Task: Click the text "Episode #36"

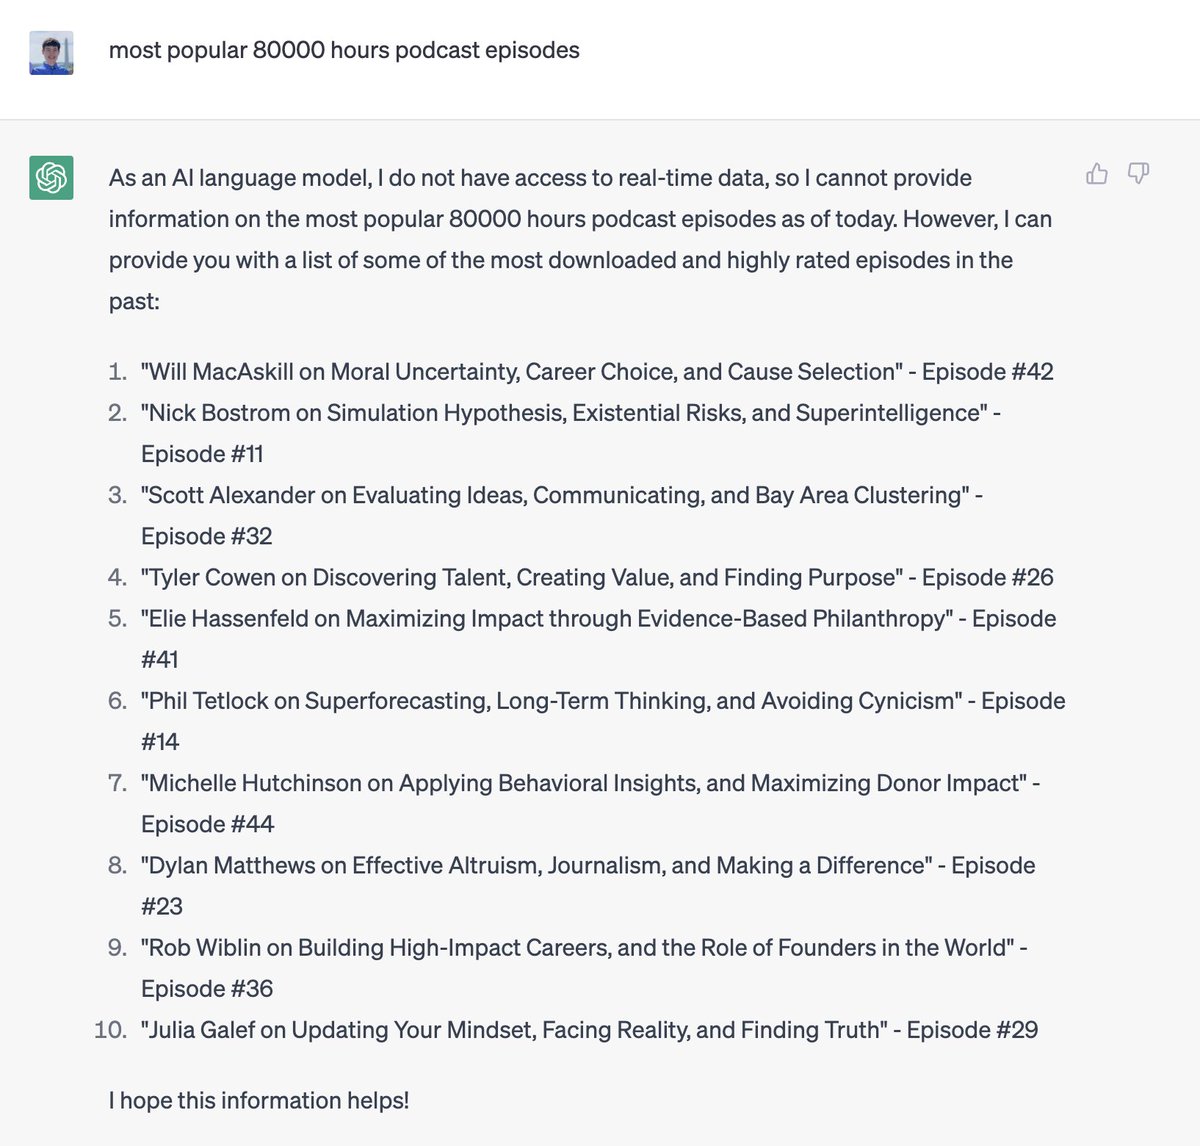Action: click(207, 989)
